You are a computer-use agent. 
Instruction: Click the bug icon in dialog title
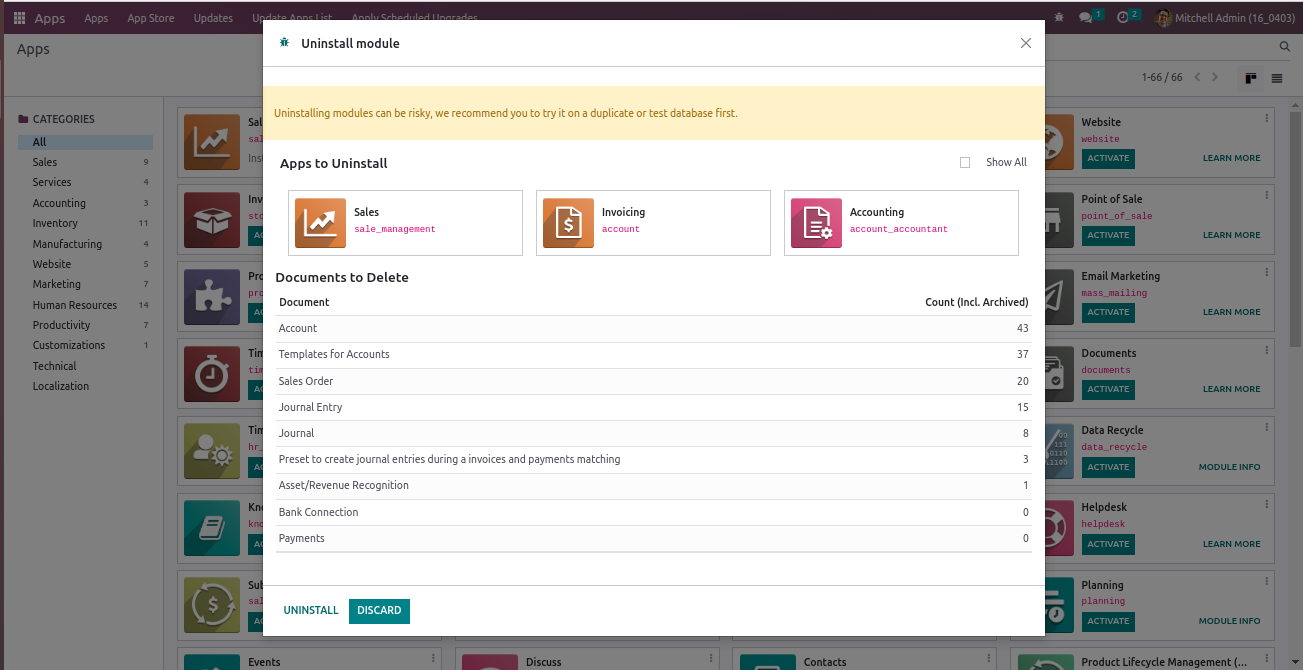pos(285,43)
